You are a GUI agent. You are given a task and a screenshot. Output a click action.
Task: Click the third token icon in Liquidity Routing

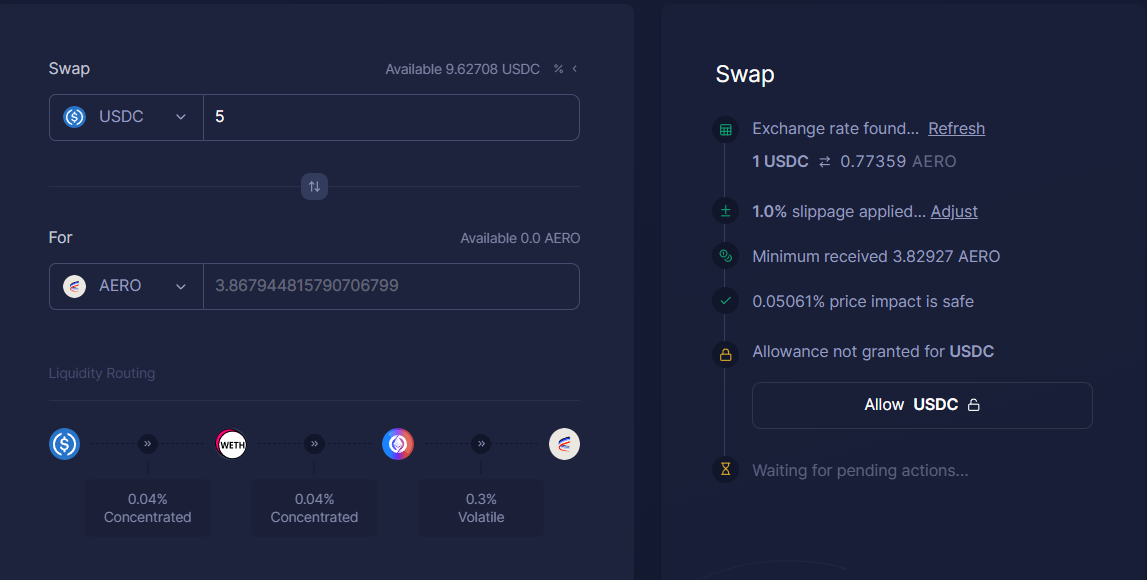tap(398, 444)
